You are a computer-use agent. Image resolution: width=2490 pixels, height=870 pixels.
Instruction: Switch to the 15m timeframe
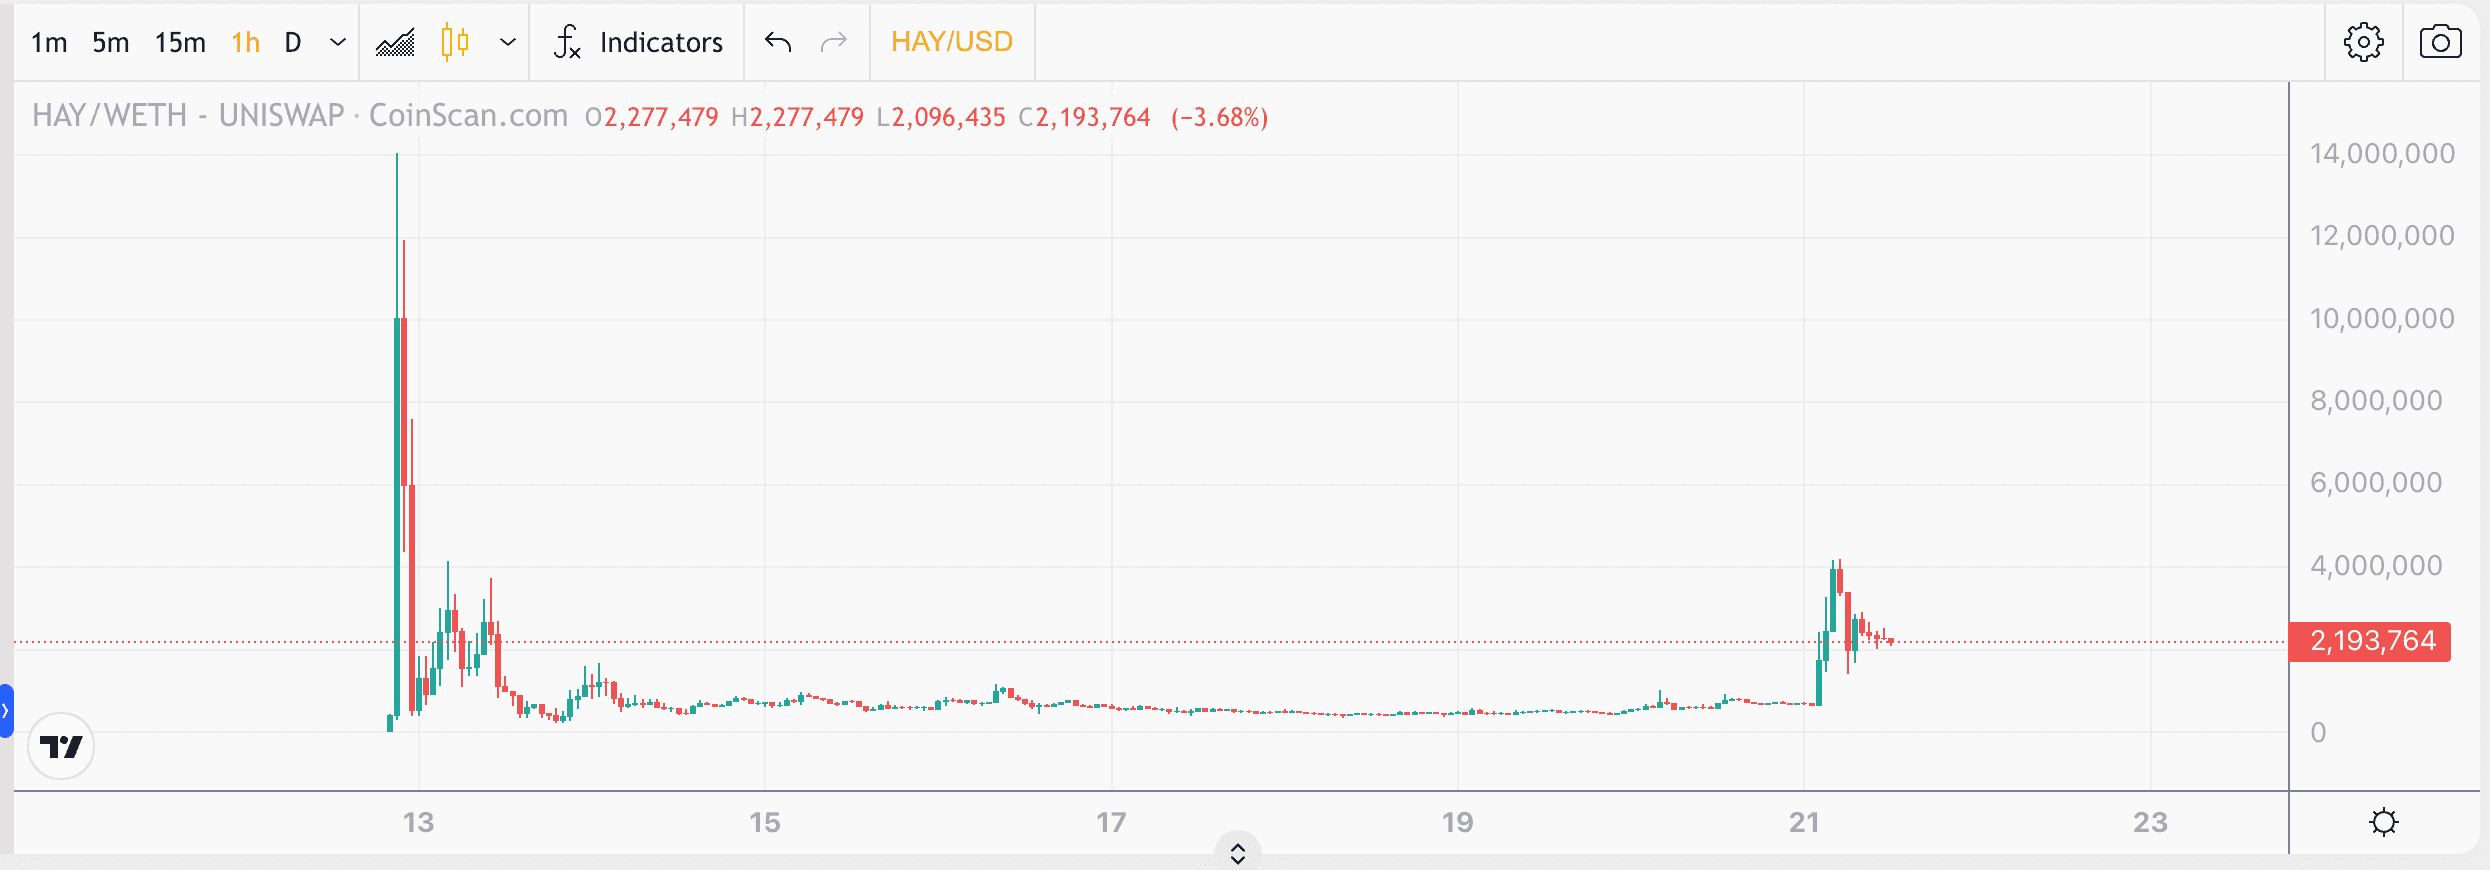tap(180, 42)
